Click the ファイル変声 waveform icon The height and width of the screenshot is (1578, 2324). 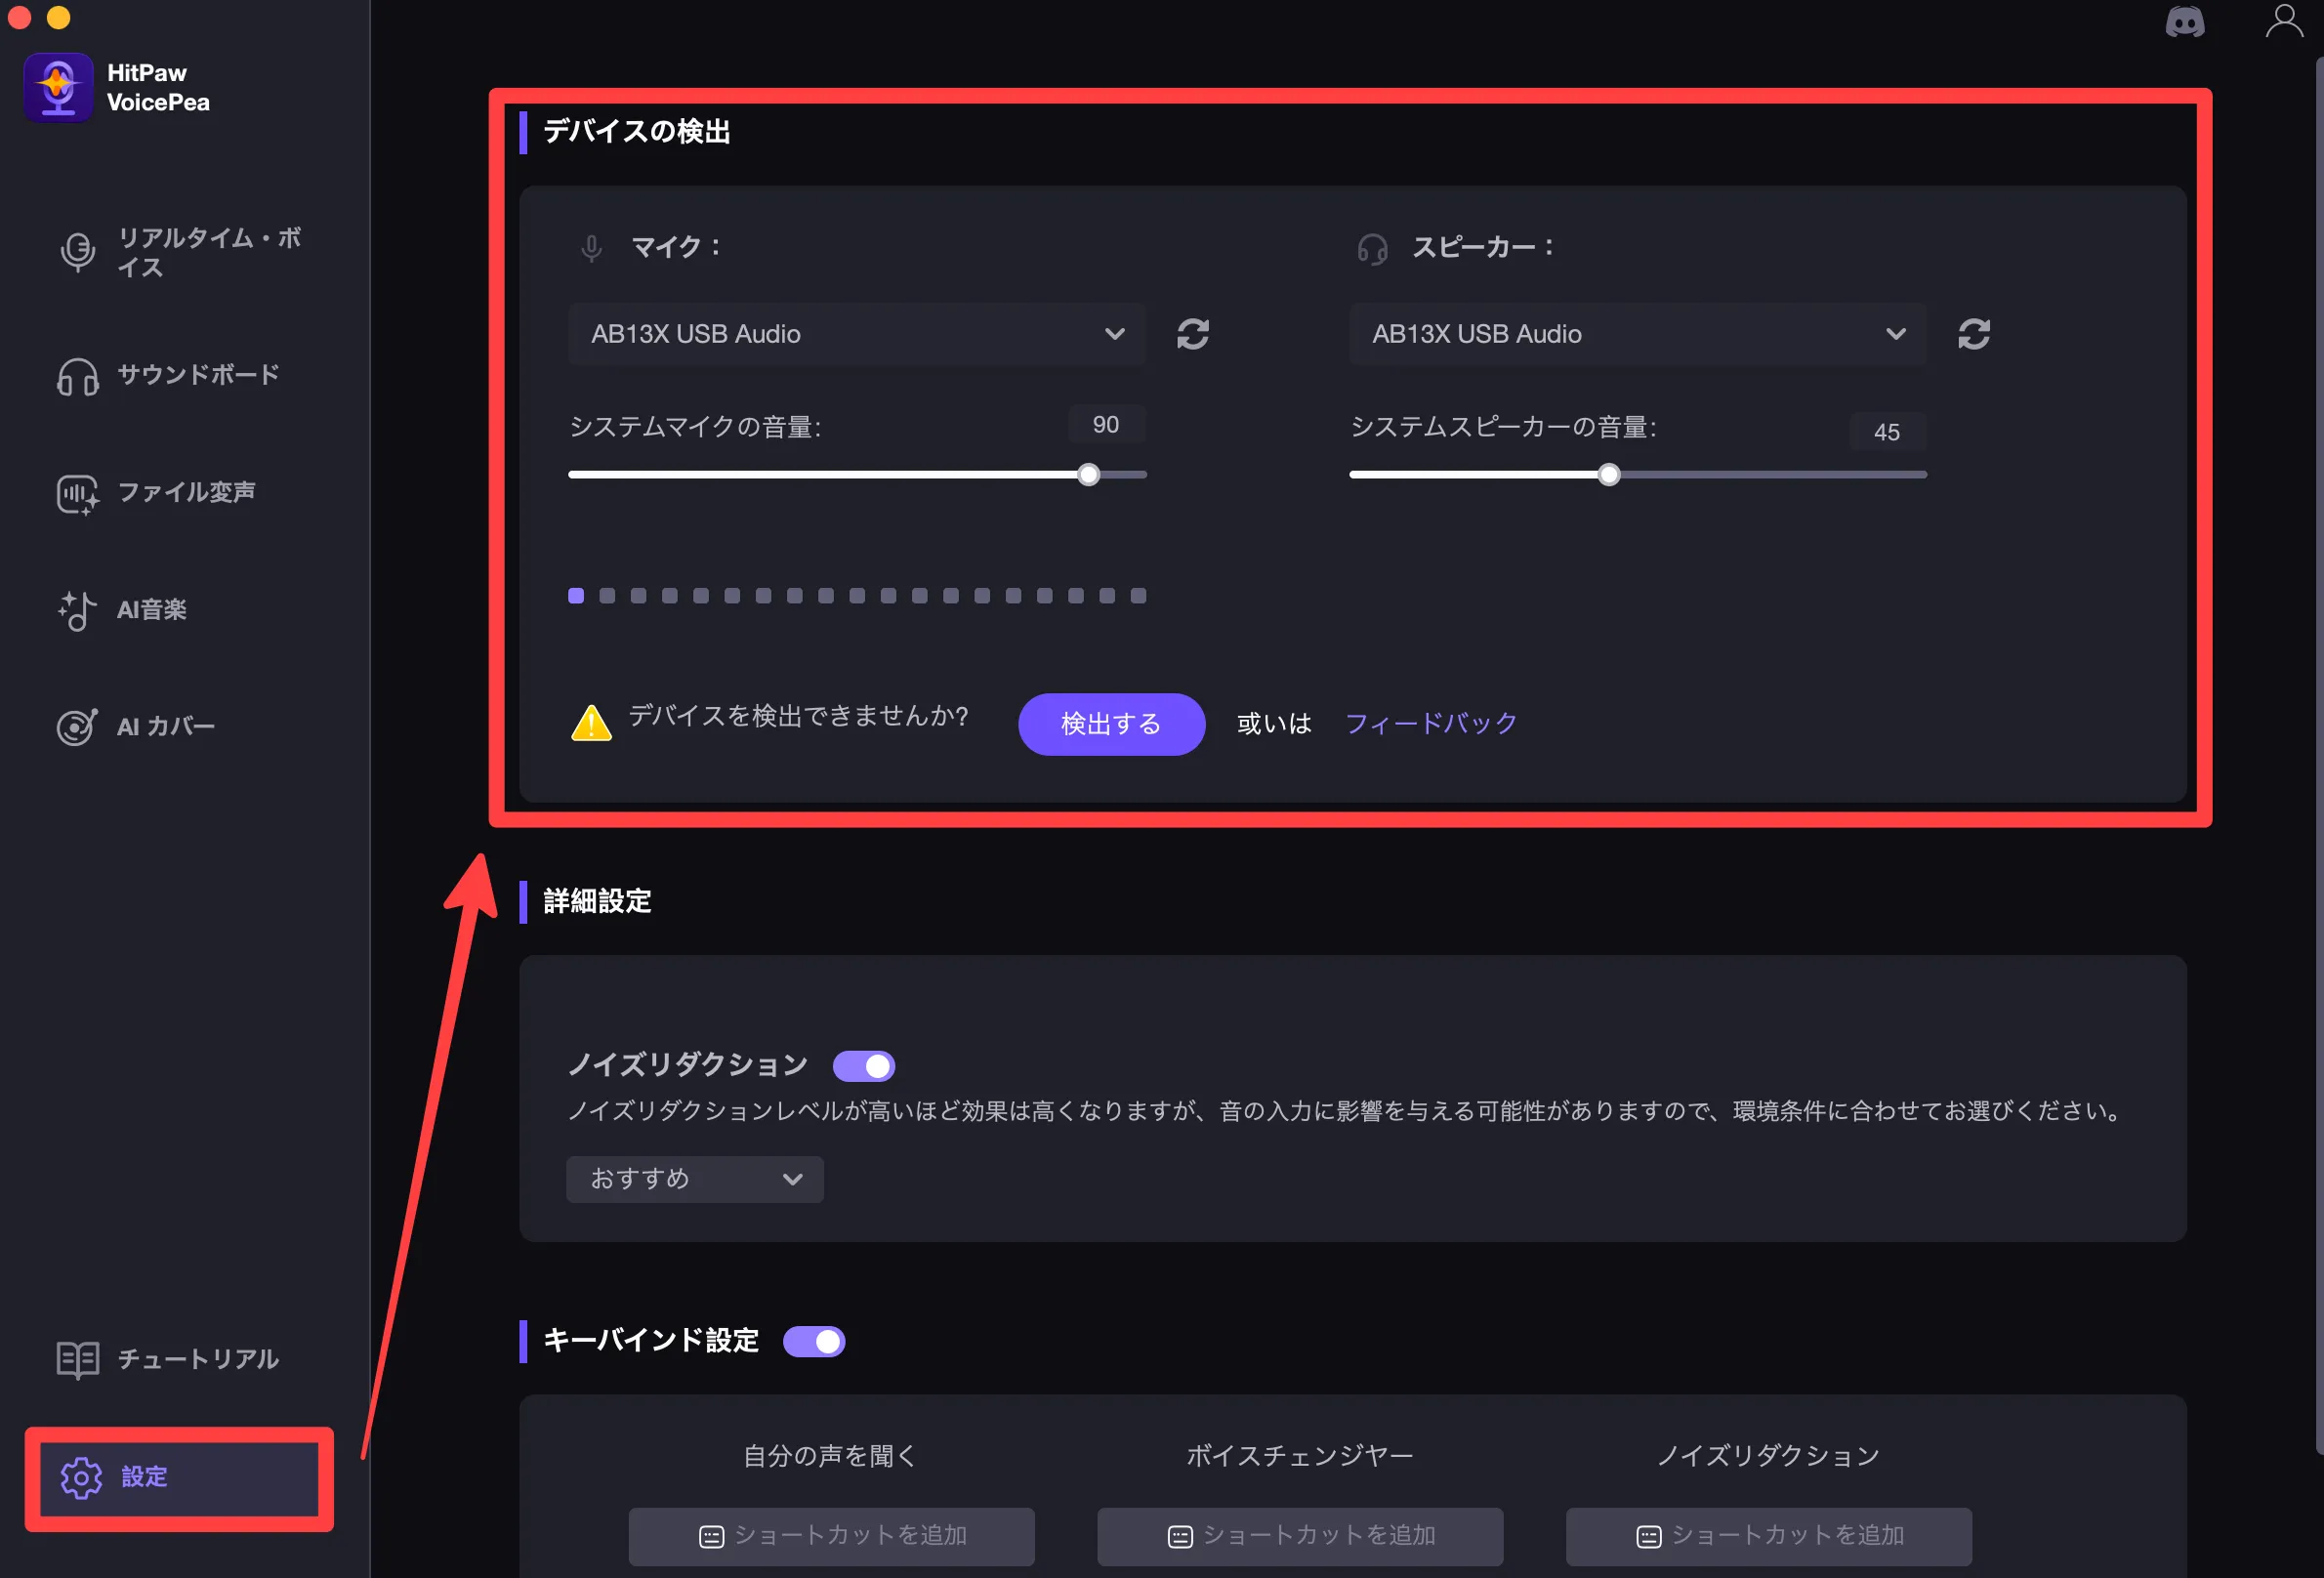(x=78, y=494)
